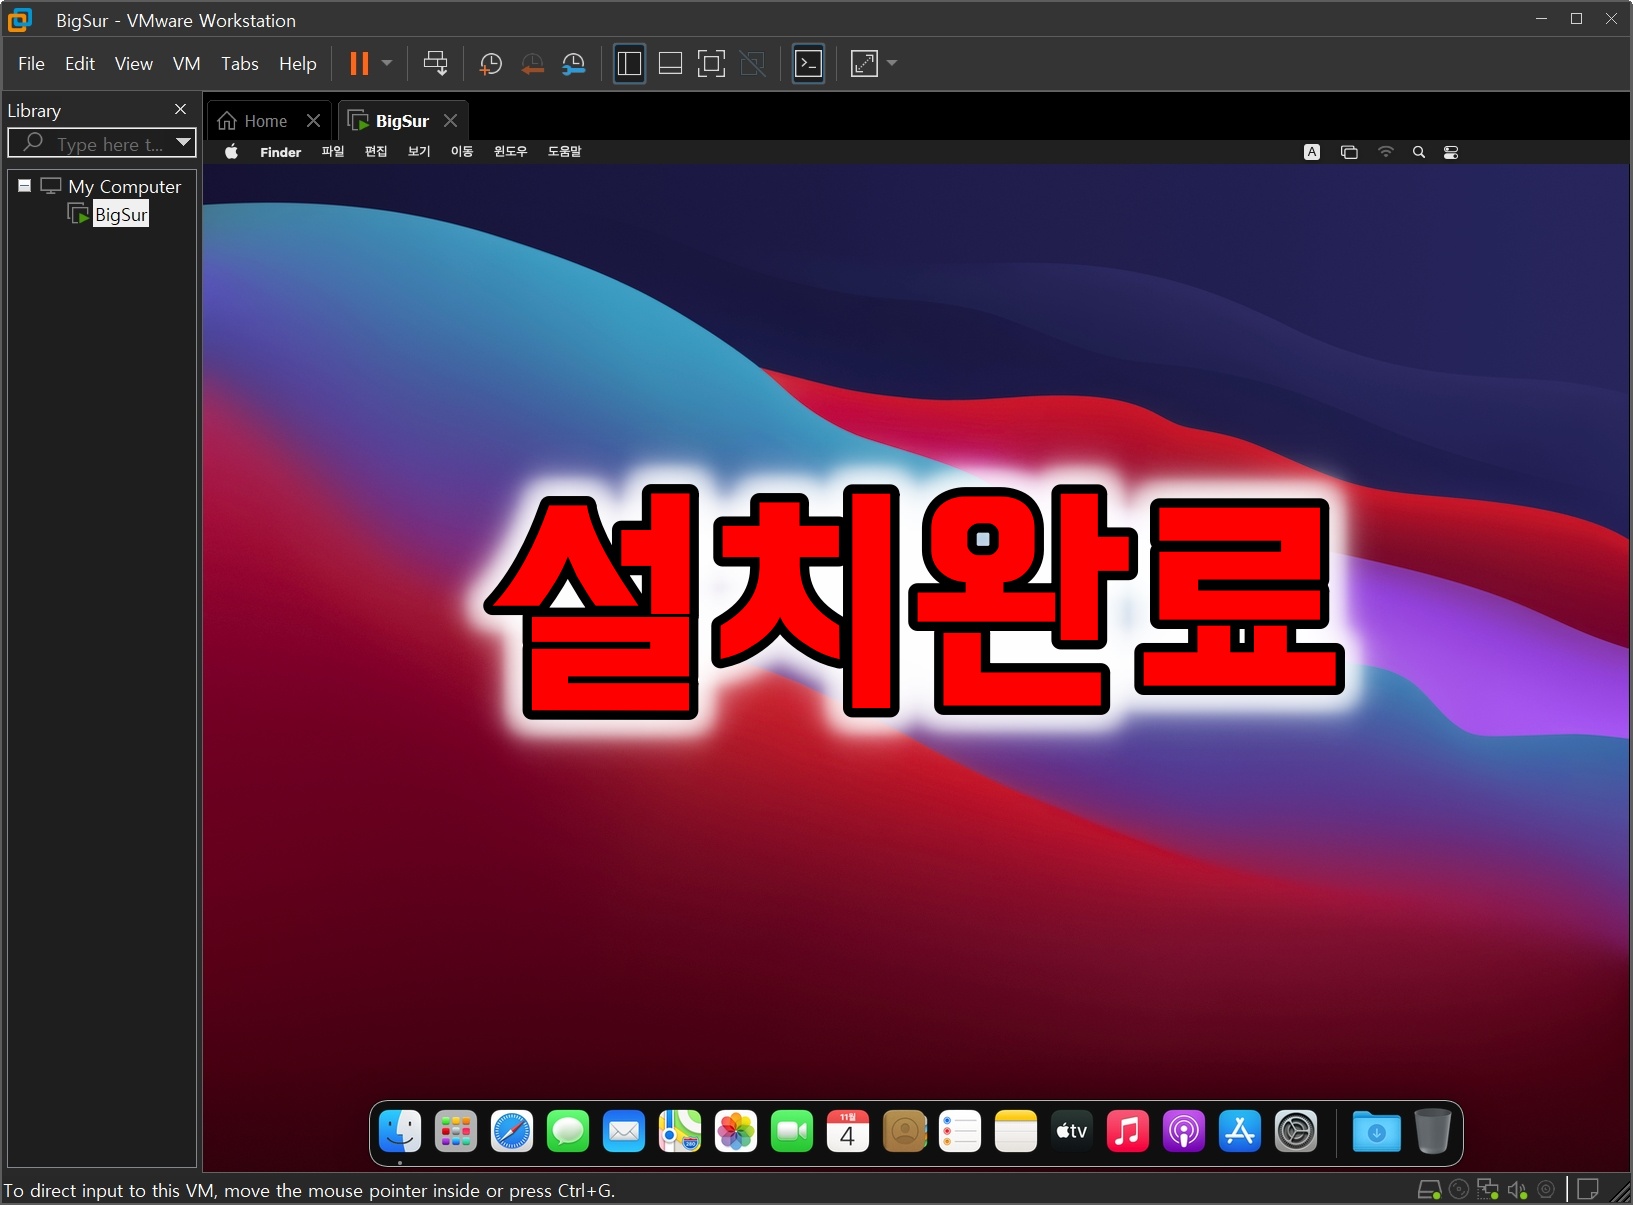This screenshot has height=1205, width=1633.
Task: Open System Preferences from the Dock
Action: pyautogui.click(x=1296, y=1132)
